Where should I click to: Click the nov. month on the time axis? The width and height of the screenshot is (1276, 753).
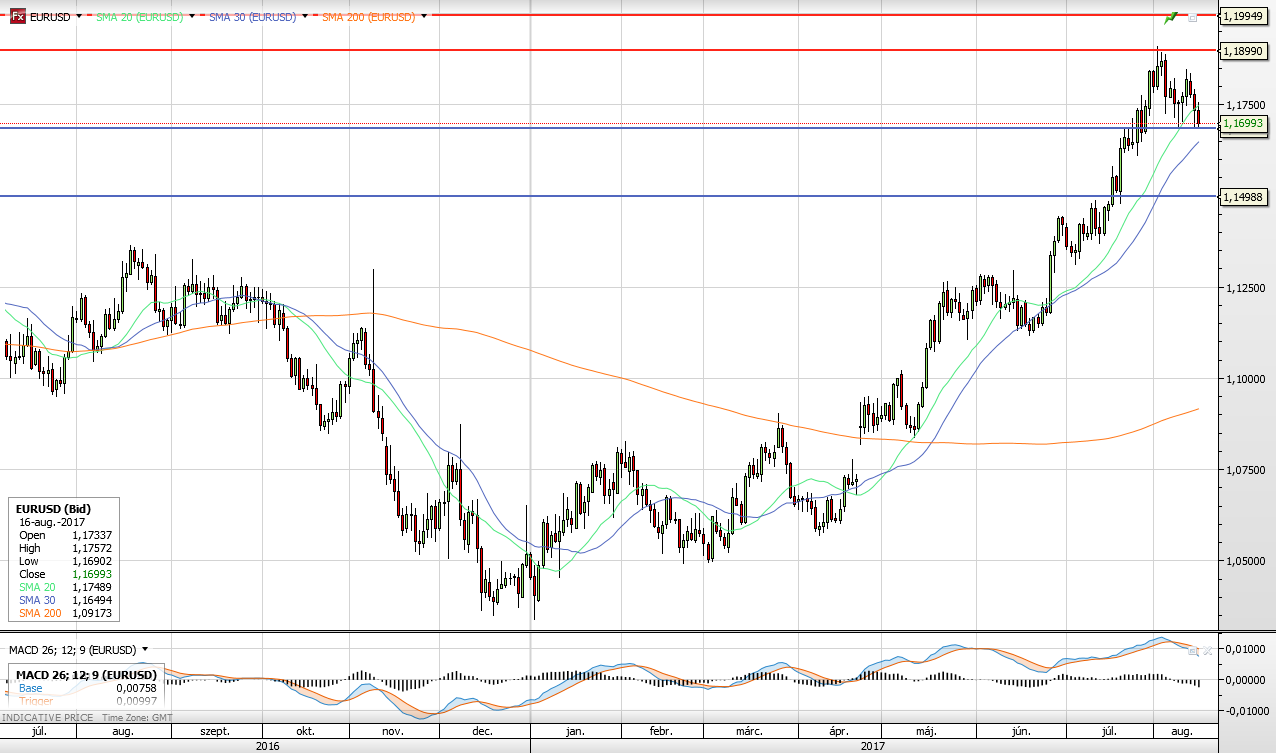392,732
